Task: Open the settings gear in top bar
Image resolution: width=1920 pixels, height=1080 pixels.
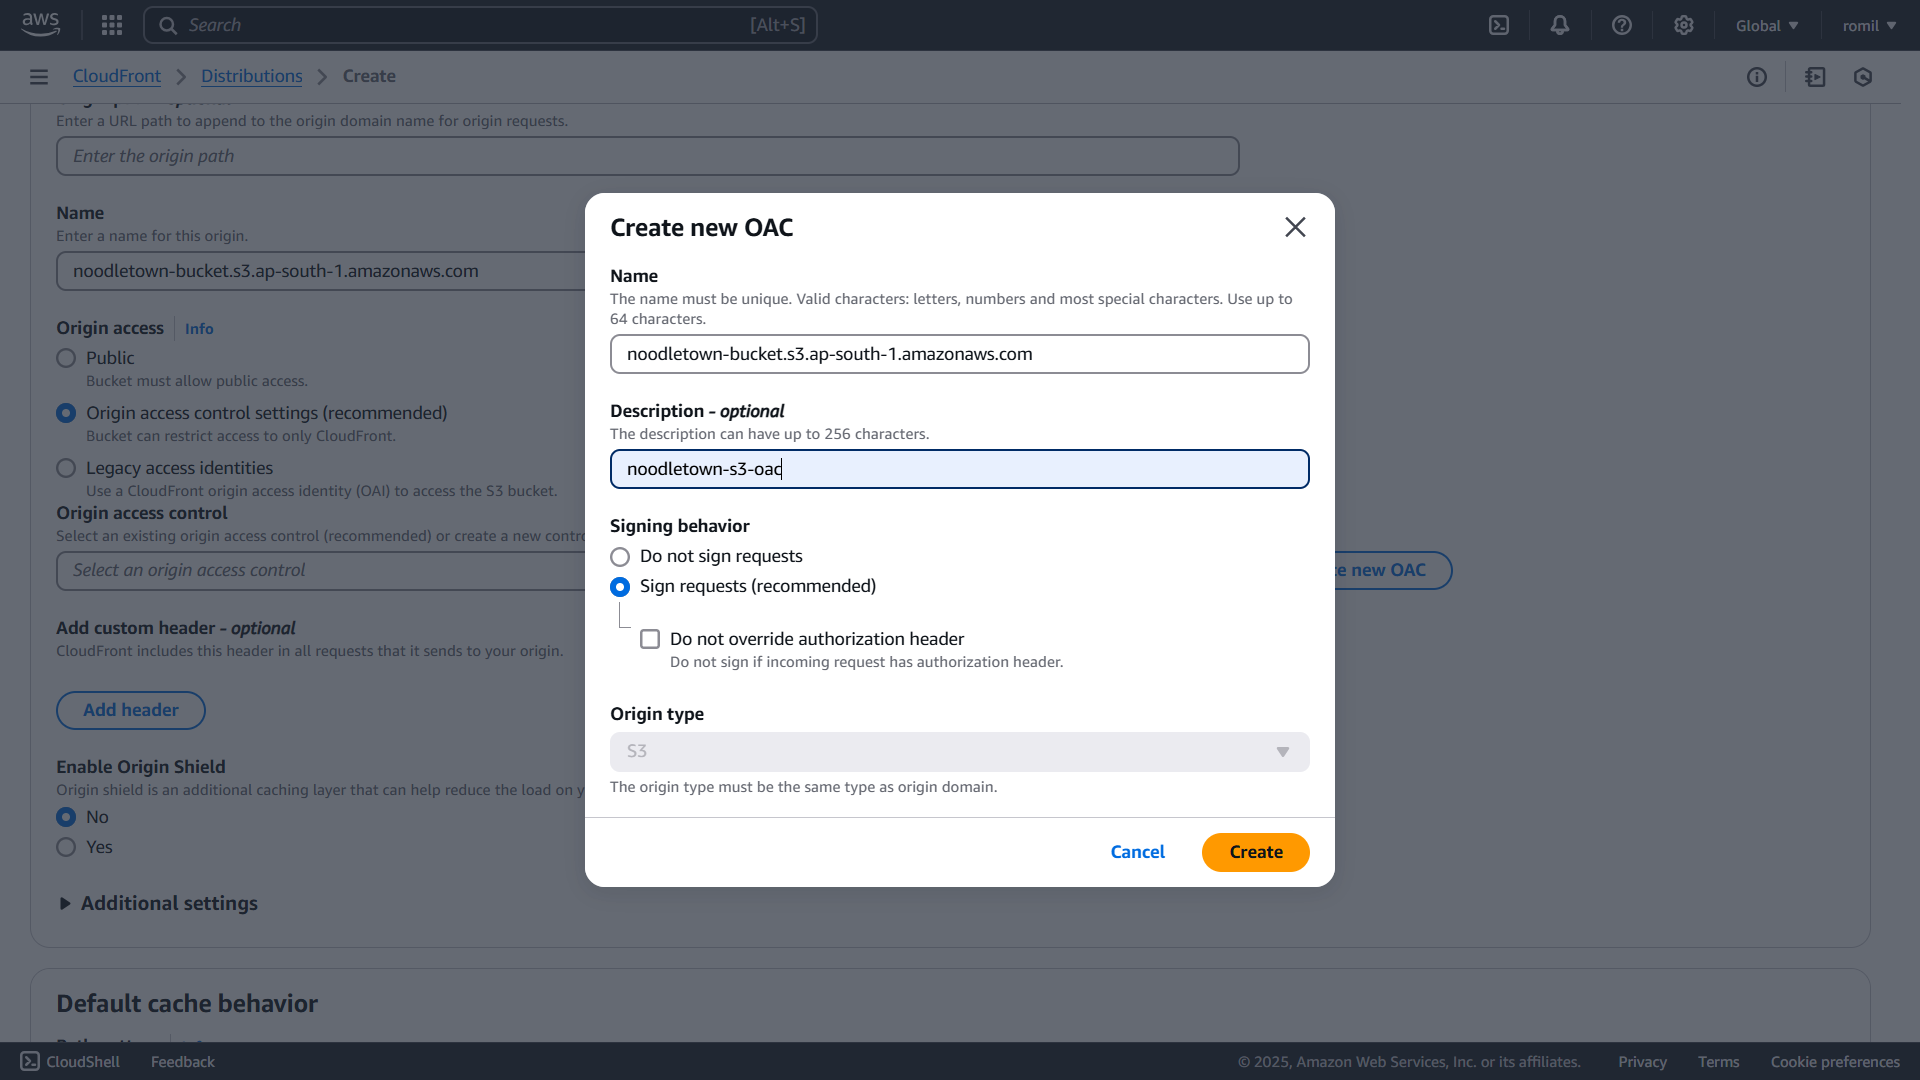Action: click(x=1684, y=25)
